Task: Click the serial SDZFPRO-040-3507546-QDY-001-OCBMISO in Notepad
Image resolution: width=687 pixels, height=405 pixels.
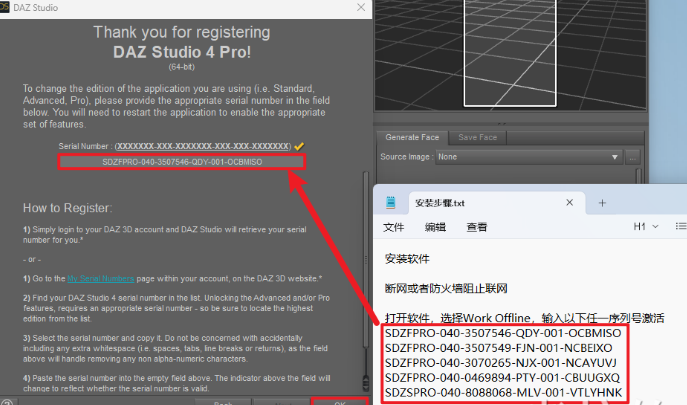Action: [503, 333]
